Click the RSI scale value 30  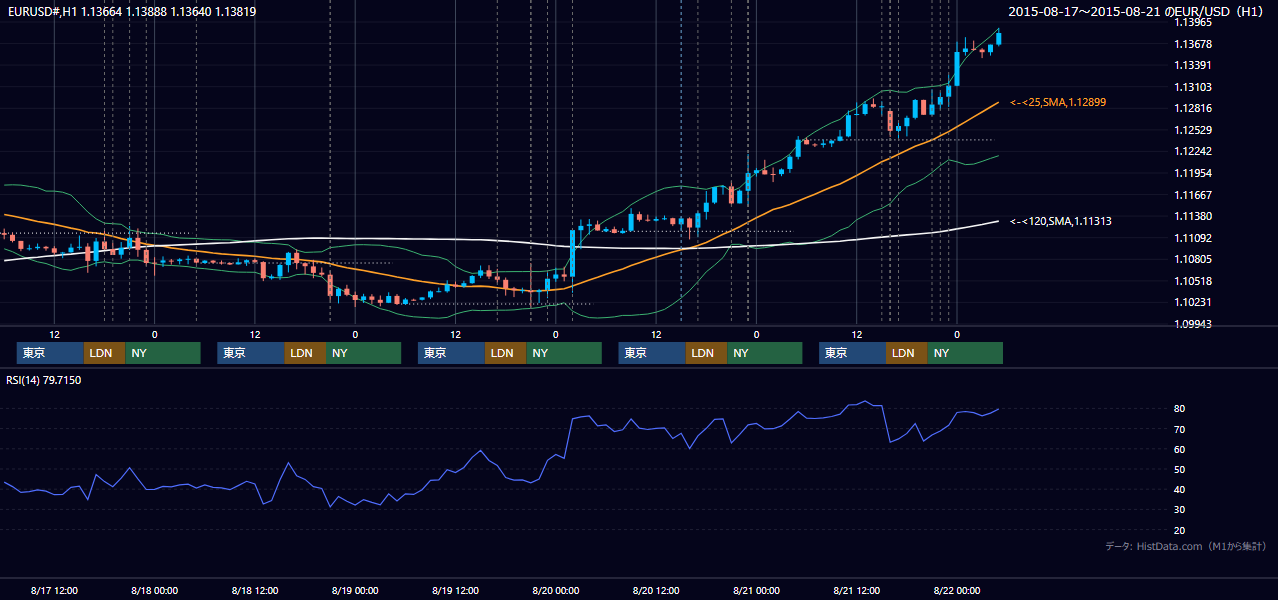pos(1179,509)
